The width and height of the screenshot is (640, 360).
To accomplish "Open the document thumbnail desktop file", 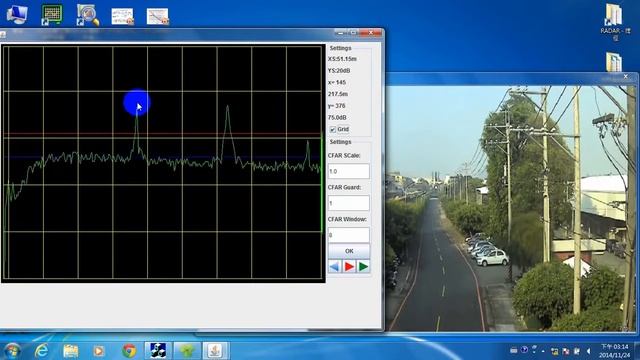I will [122, 17].
